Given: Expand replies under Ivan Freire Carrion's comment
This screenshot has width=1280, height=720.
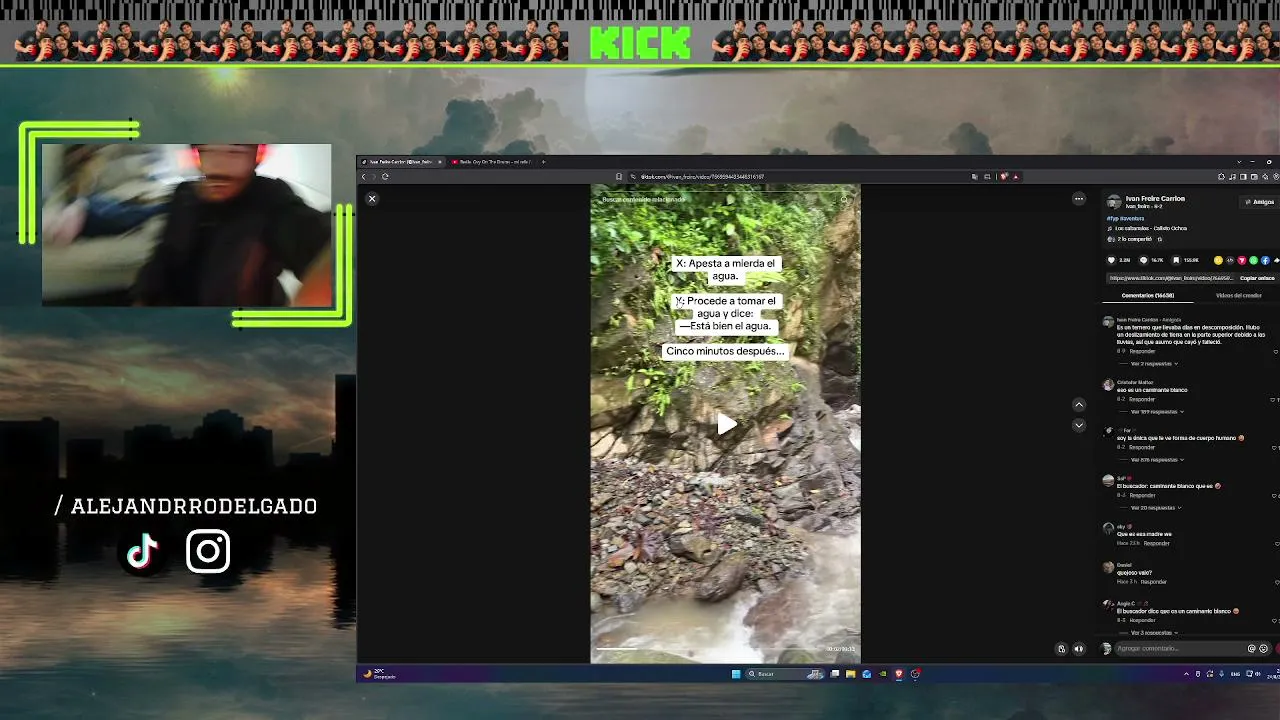Looking at the screenshot, I should (1155, 363).
